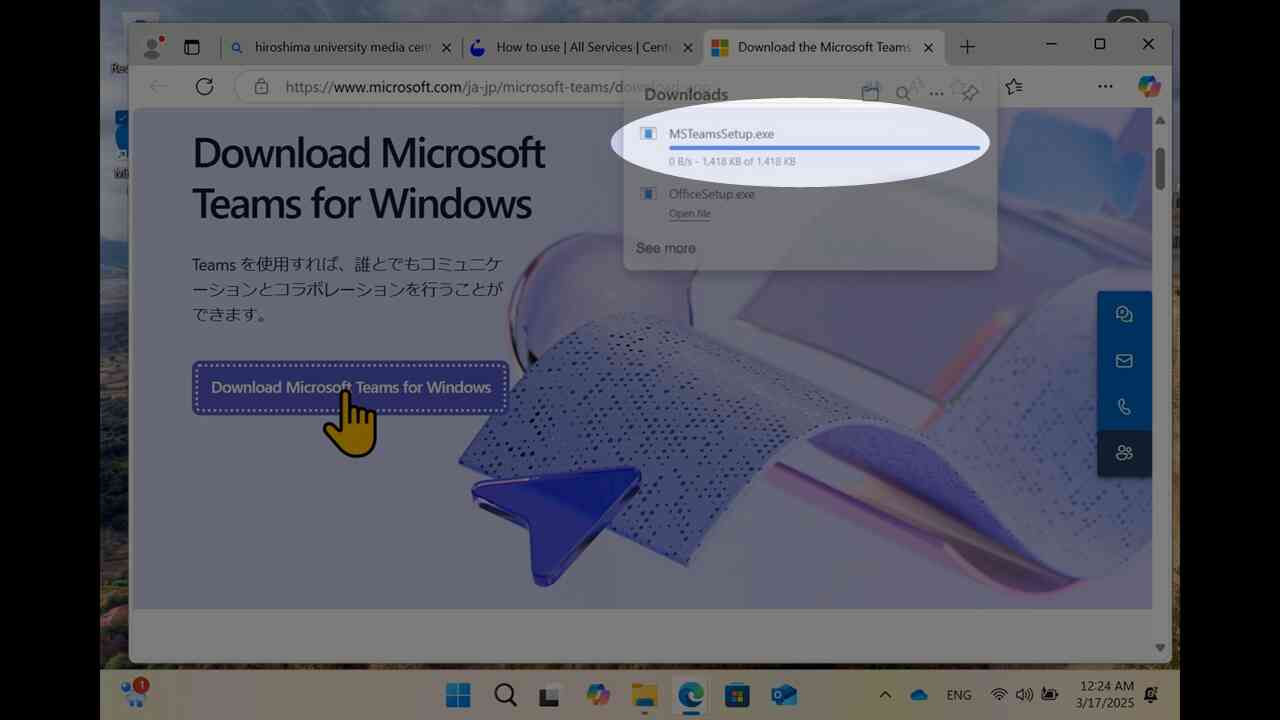Image resolution: width=1280 pixels, height=720 pixels.
Task: Open a new browser tab
Action: point(967,47)
